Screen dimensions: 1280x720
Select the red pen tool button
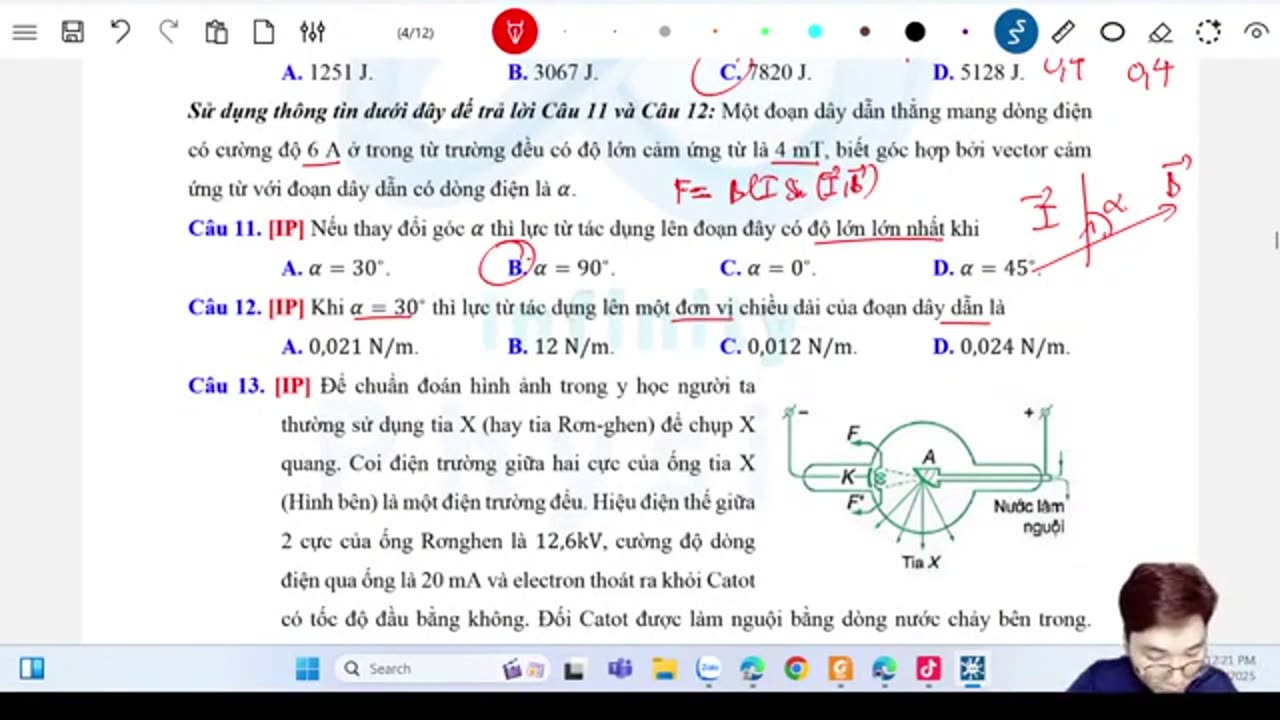pyautogui.click(x=515, y=32)
